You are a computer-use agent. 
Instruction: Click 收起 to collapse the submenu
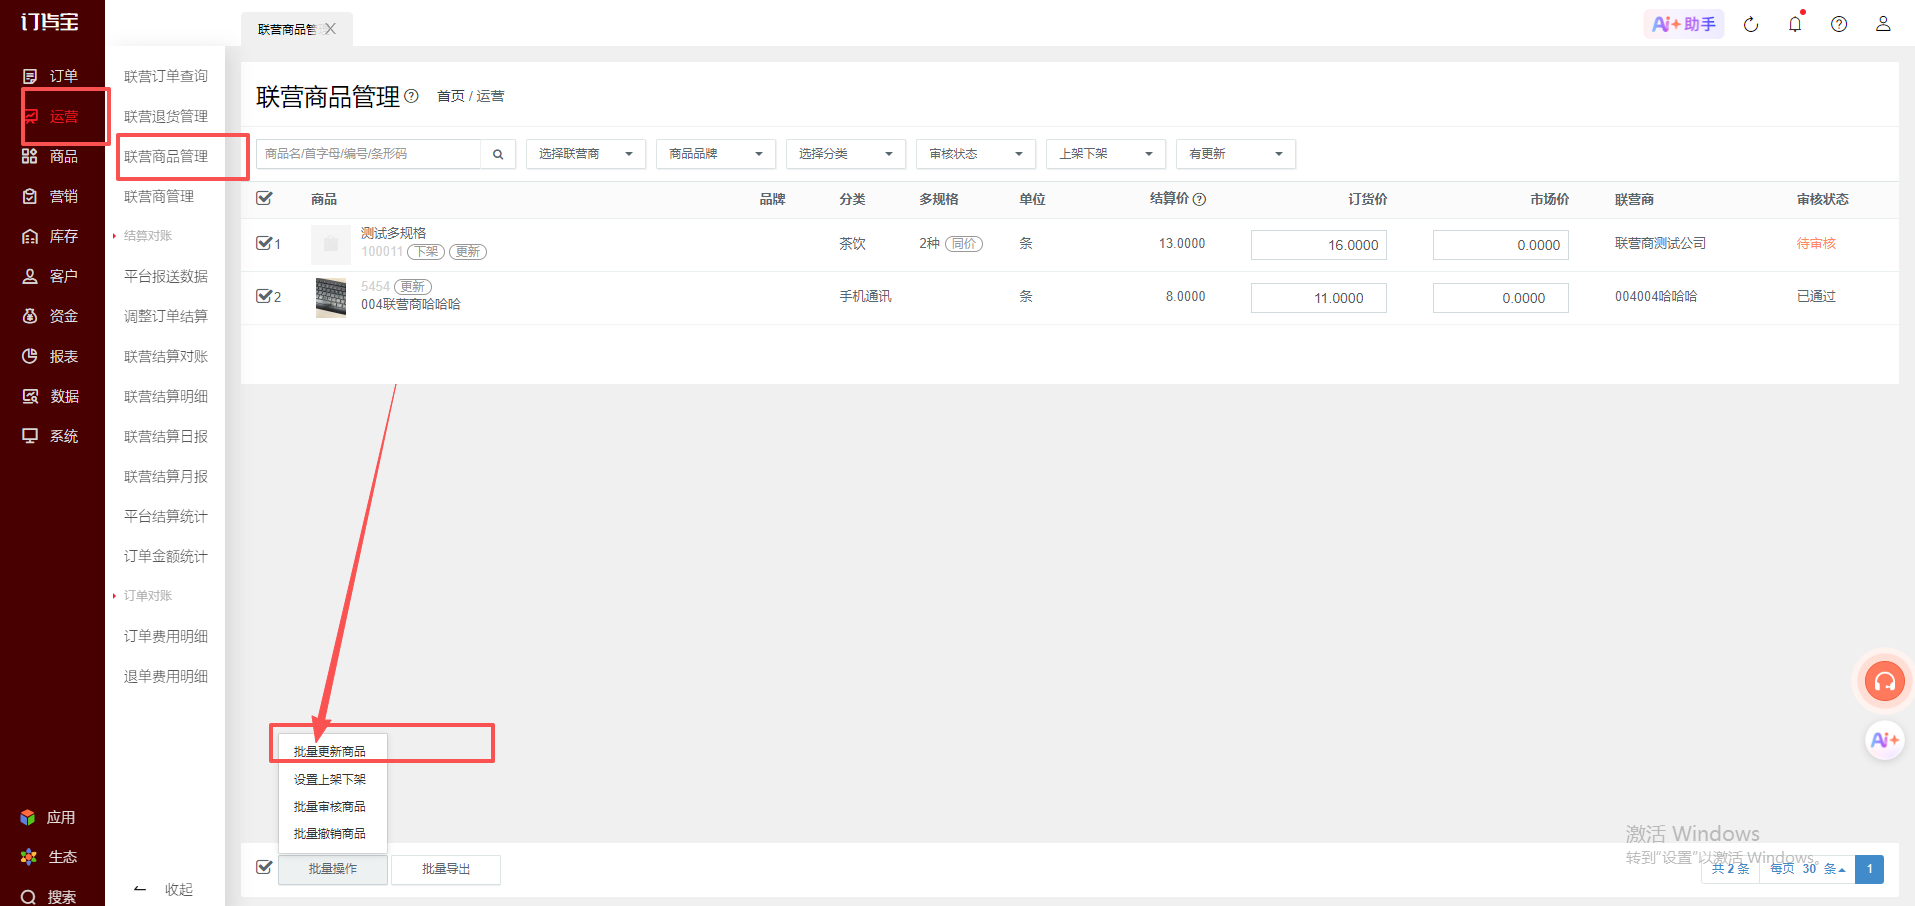point(165,889)
